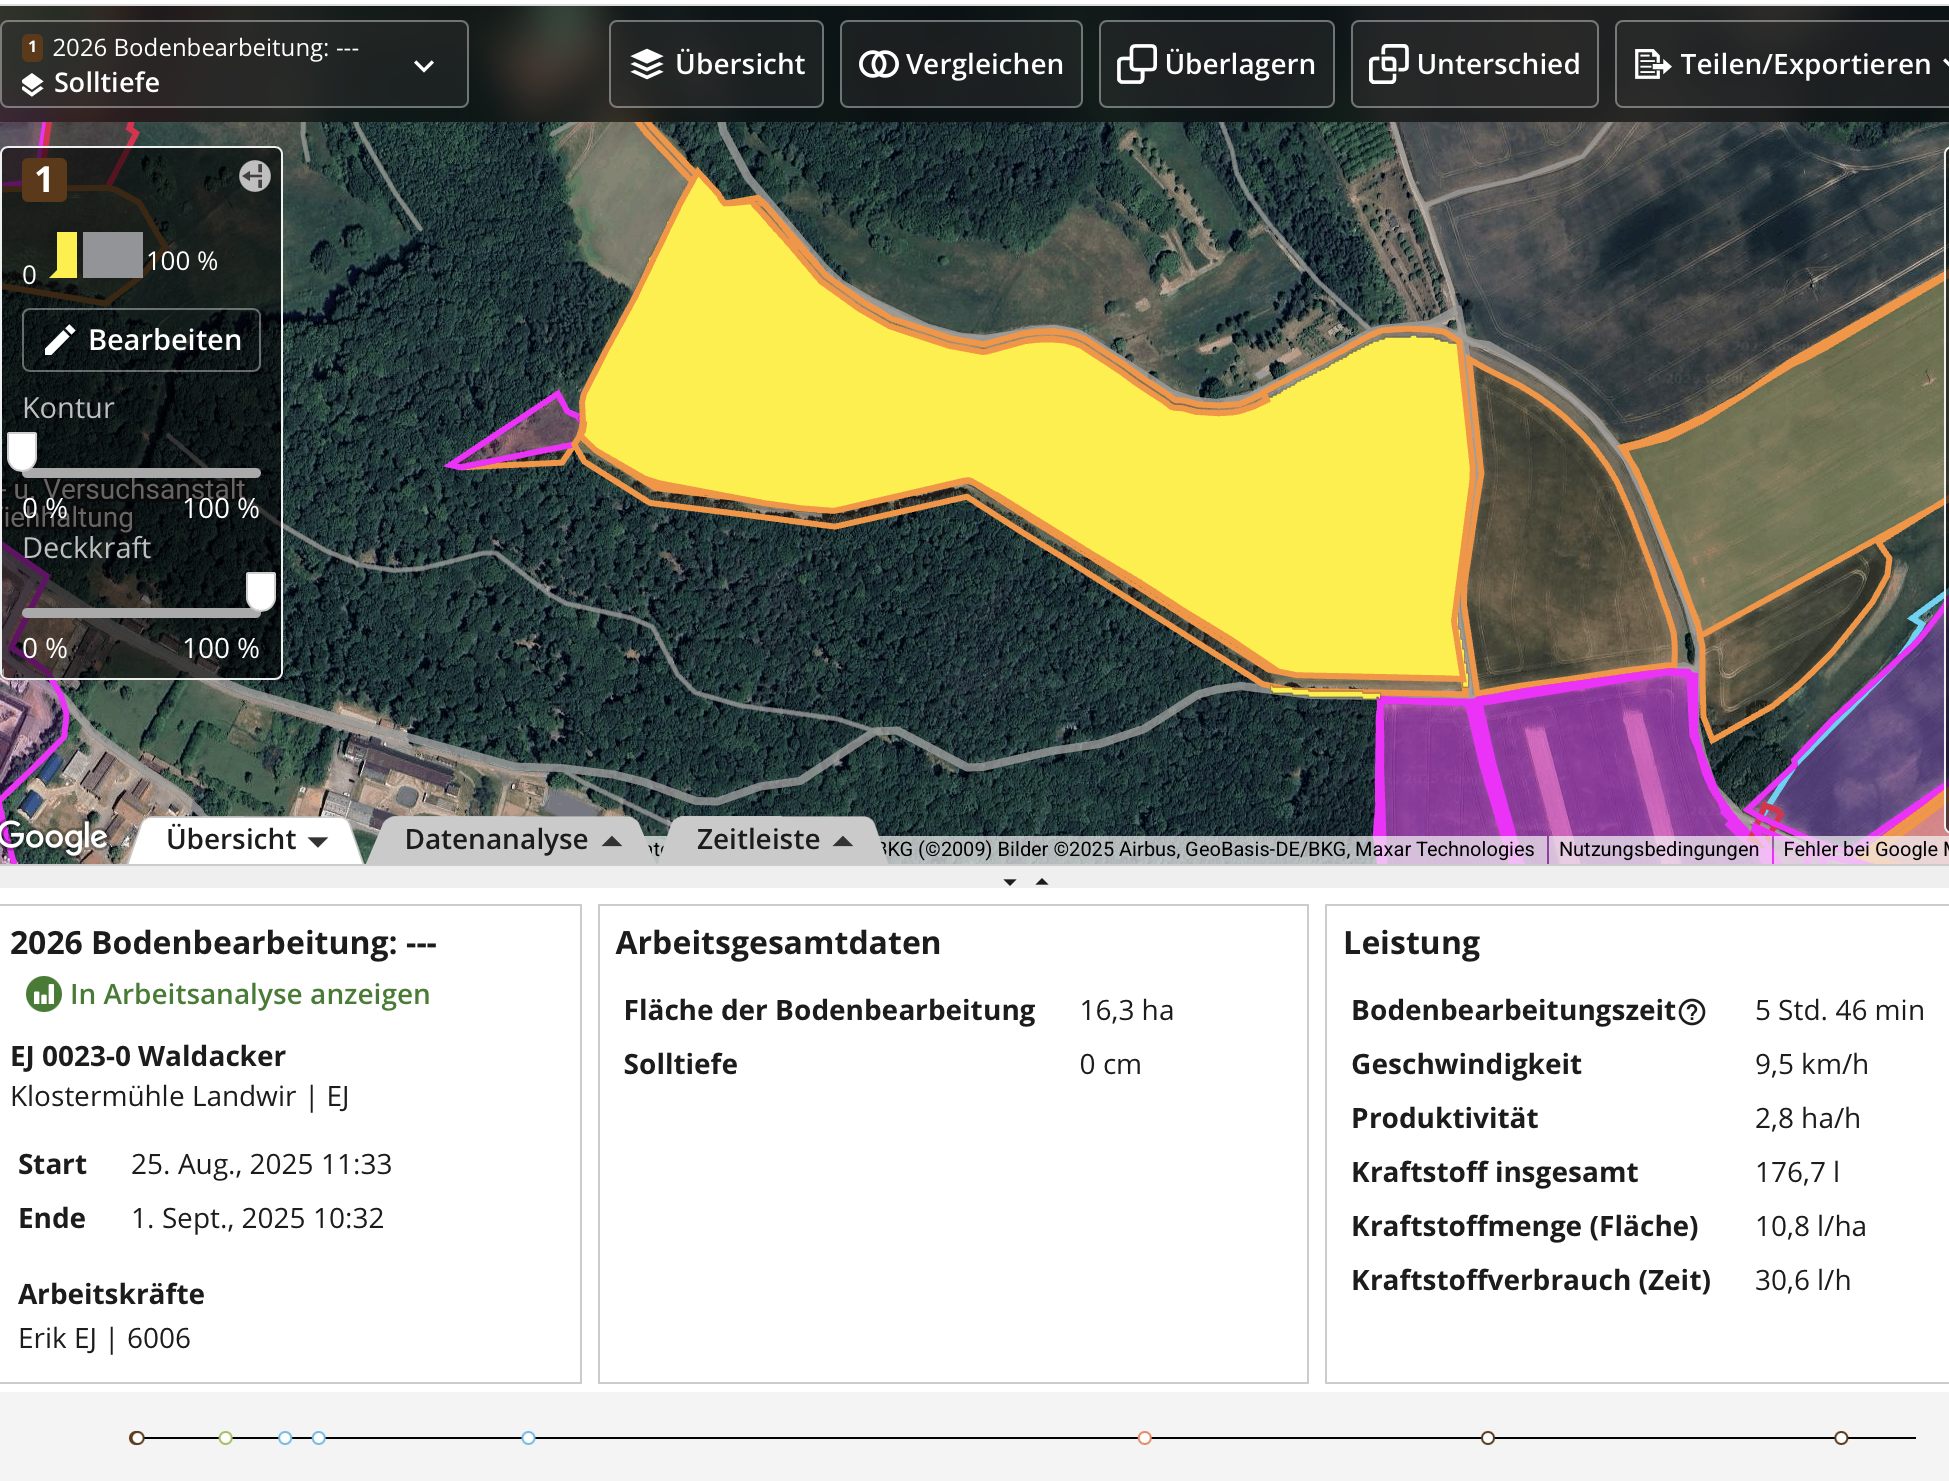This screenshot has height=1481, width=1949.
Task: Click the Überlagern overlay icon button
Action: pos(1136,64)
